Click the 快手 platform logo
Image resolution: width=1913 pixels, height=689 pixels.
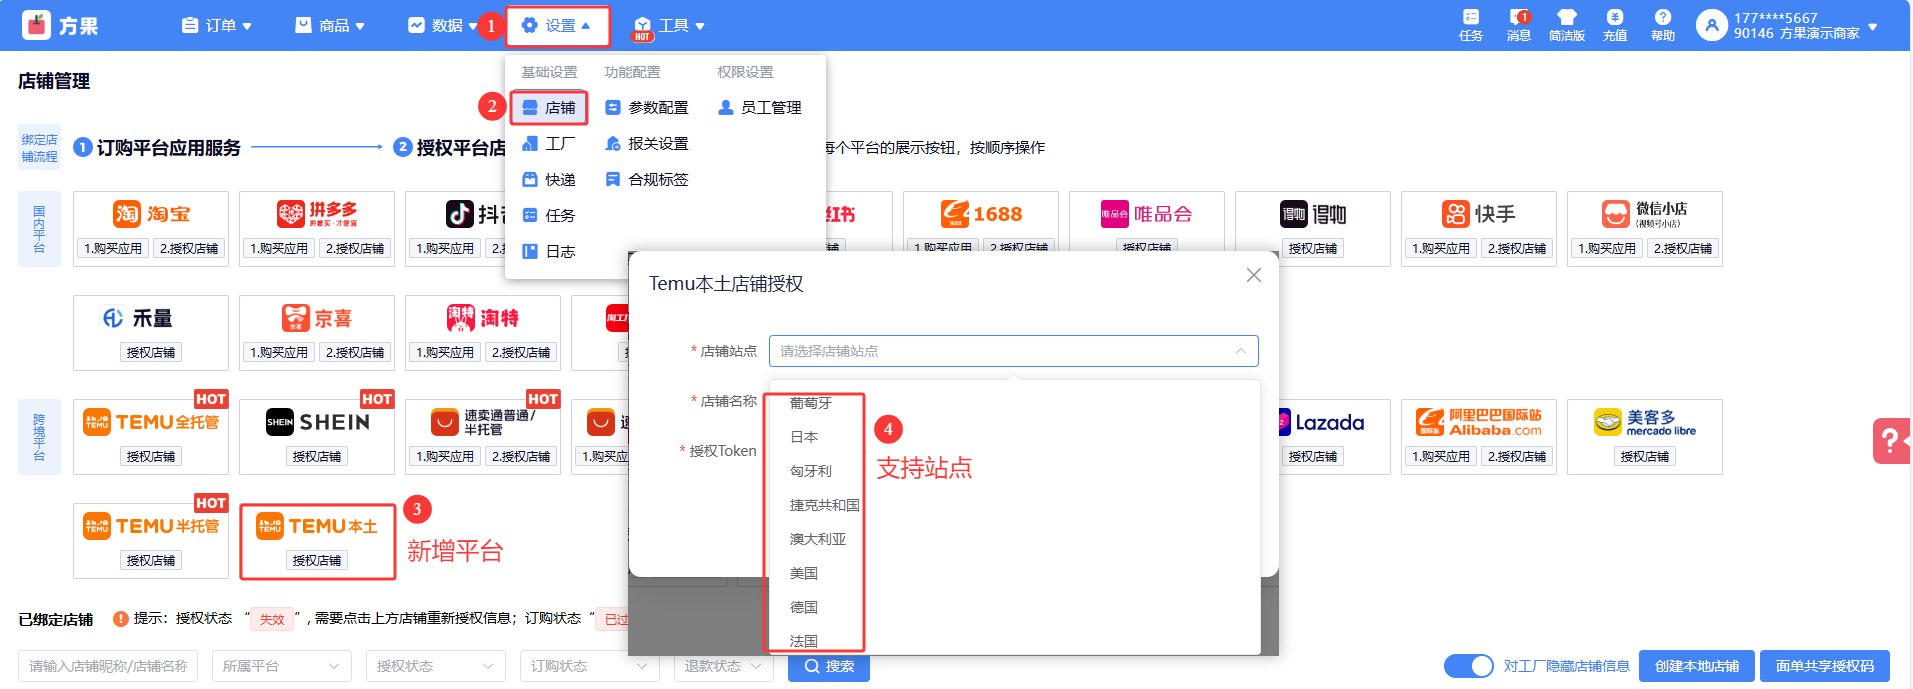point(1479,214)
